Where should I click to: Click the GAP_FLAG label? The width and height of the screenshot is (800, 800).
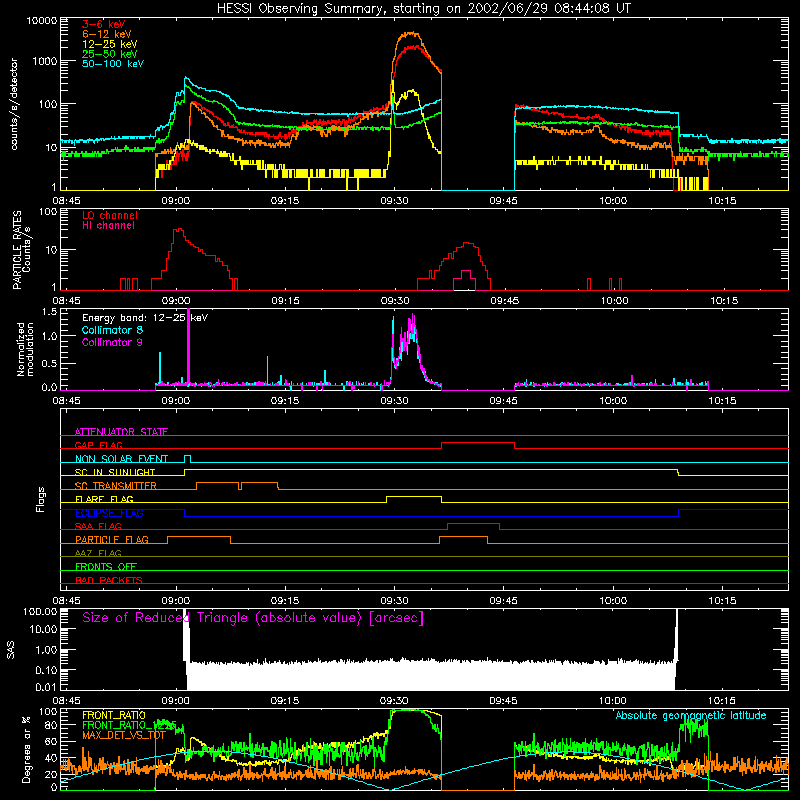point(98,445)
